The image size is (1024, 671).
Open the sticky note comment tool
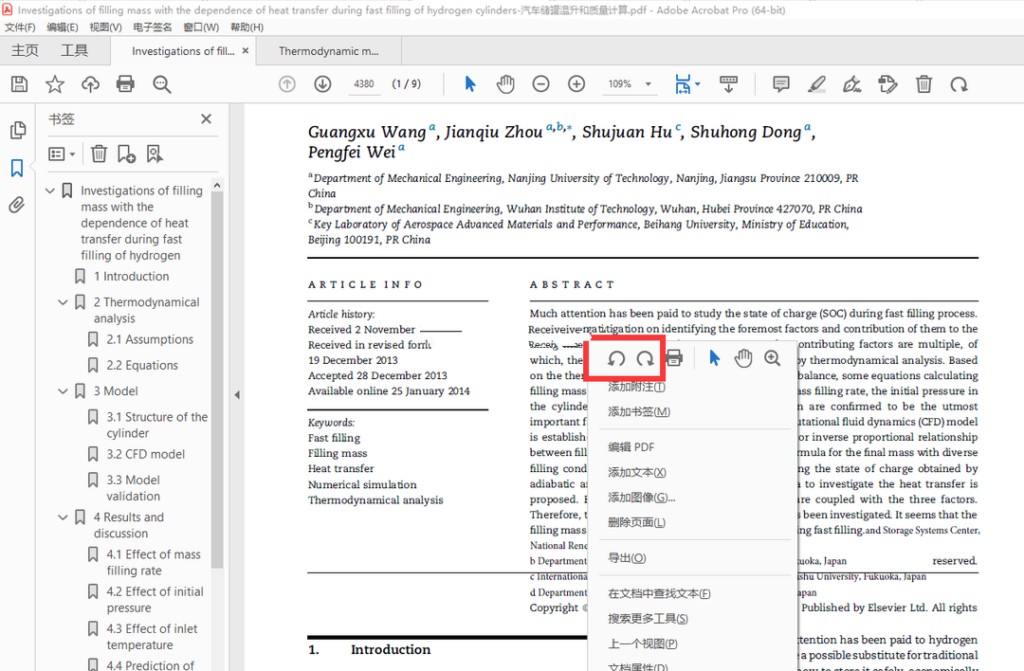pyautogui.click(x=779, y=84)
